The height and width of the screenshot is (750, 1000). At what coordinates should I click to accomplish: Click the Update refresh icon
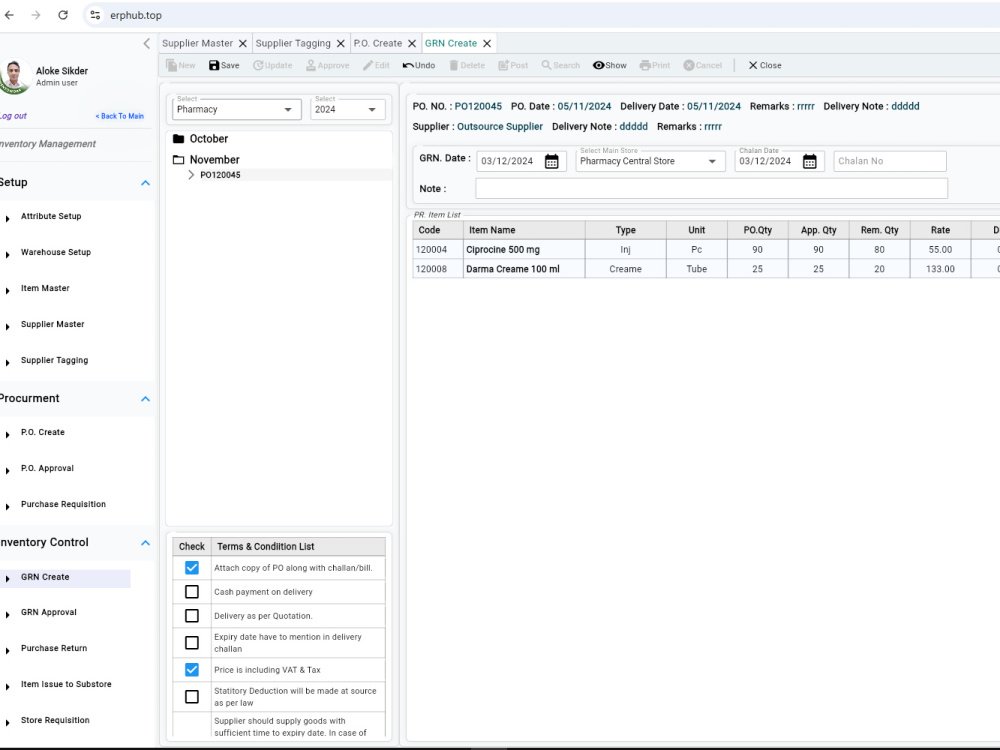(258, 65)
